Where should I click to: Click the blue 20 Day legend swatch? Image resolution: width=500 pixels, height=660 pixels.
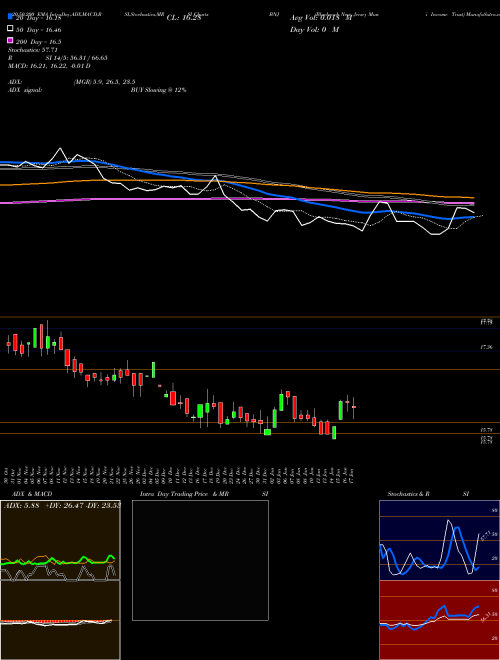click(10, 16)
